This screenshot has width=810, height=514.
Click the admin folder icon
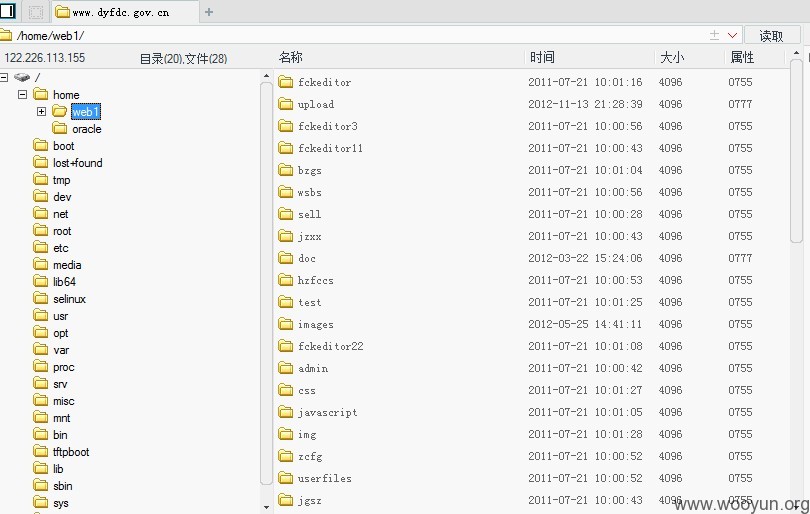tap(286, 368)
